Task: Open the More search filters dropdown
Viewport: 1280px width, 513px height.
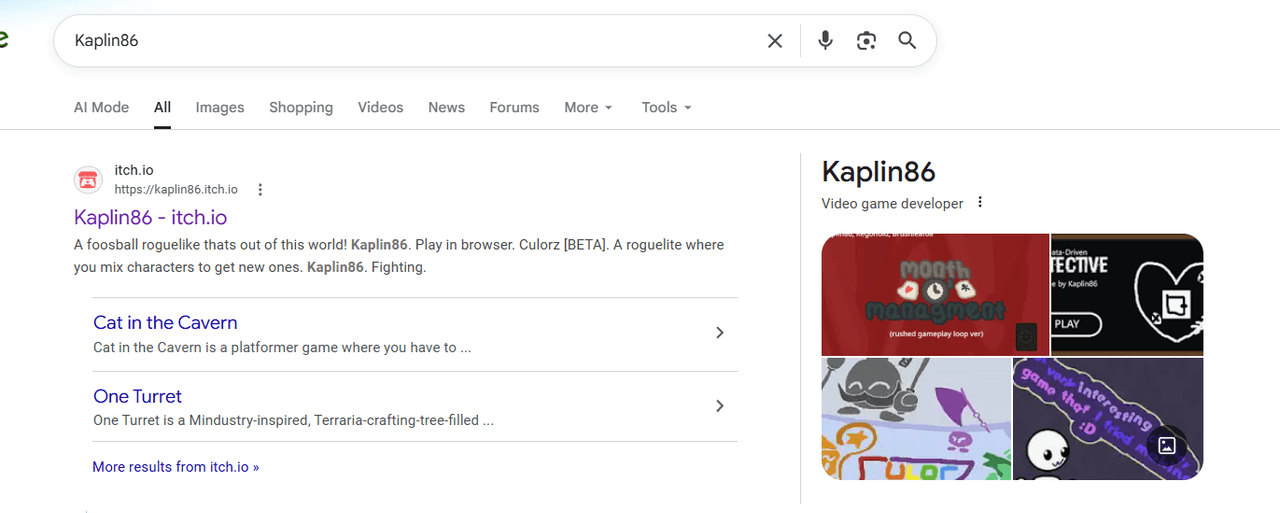Action: coord(588,107)
